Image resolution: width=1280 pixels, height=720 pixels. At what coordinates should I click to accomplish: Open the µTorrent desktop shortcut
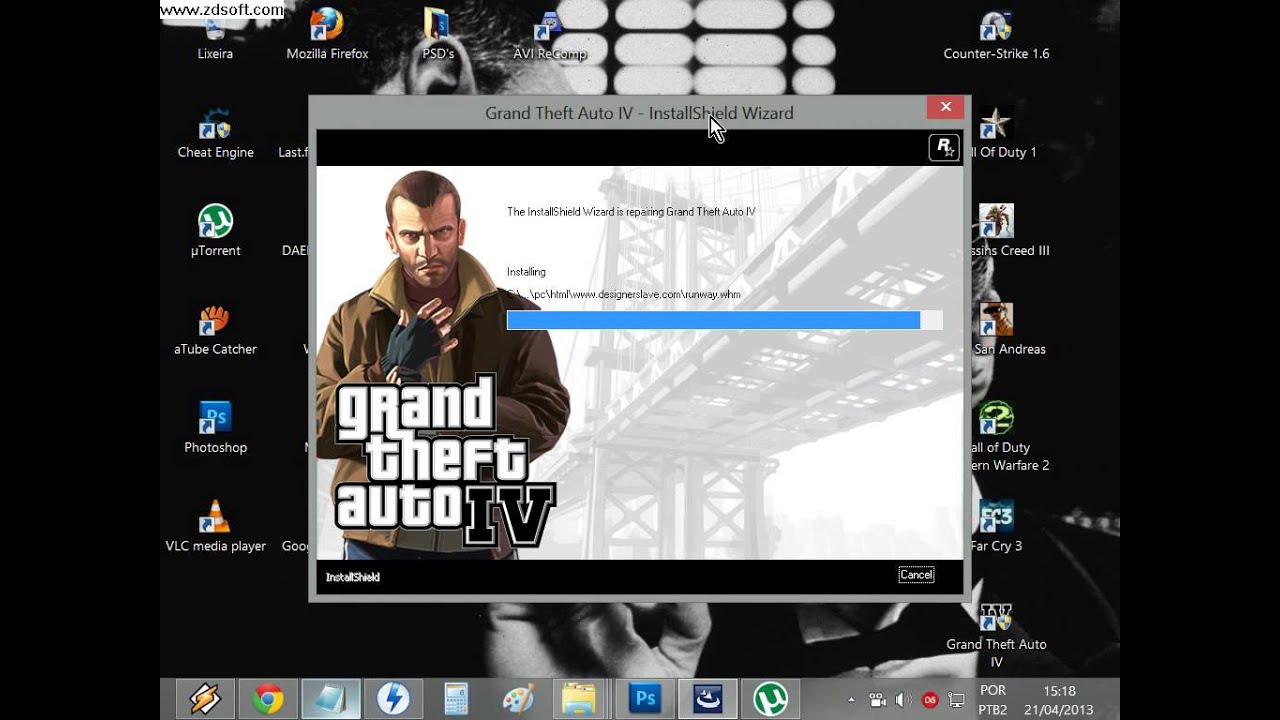(x=215, y=231)
